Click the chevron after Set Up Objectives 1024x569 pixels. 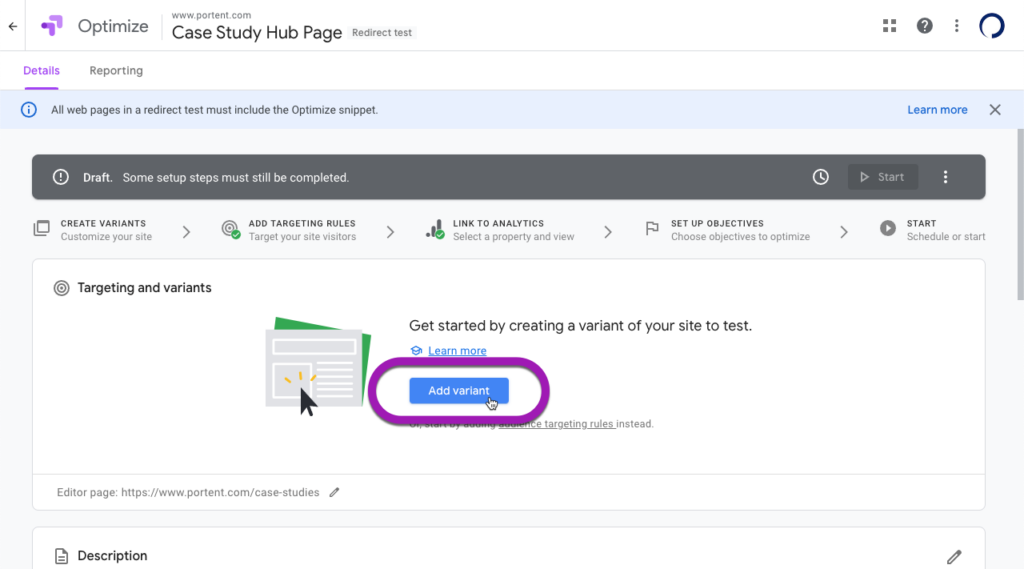(x=844, y=232)
